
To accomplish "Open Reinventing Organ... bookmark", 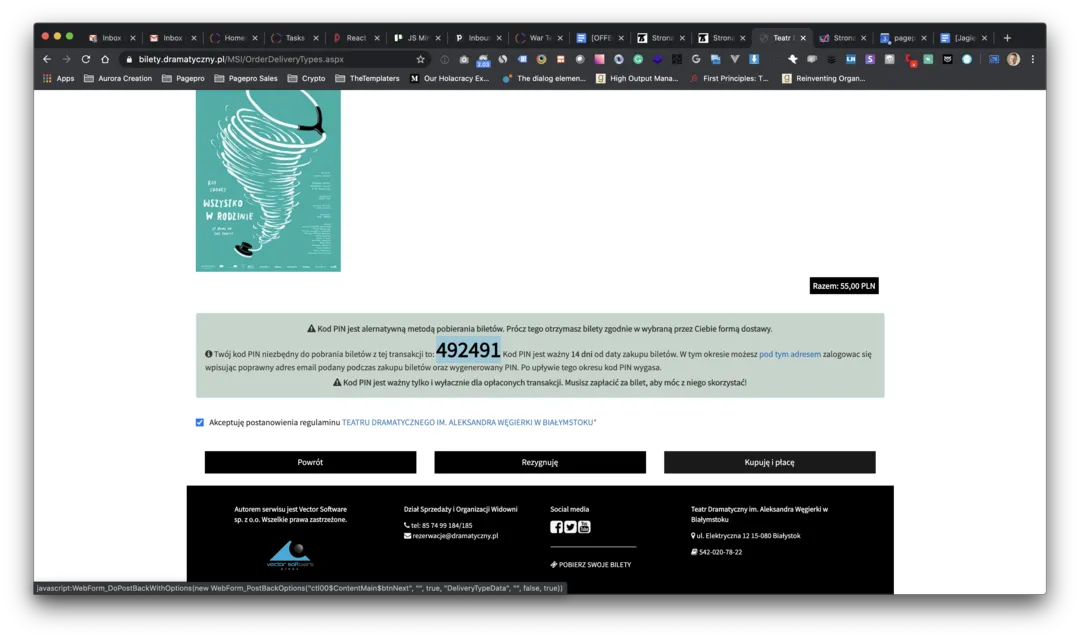I will click(x=824, y=78).
